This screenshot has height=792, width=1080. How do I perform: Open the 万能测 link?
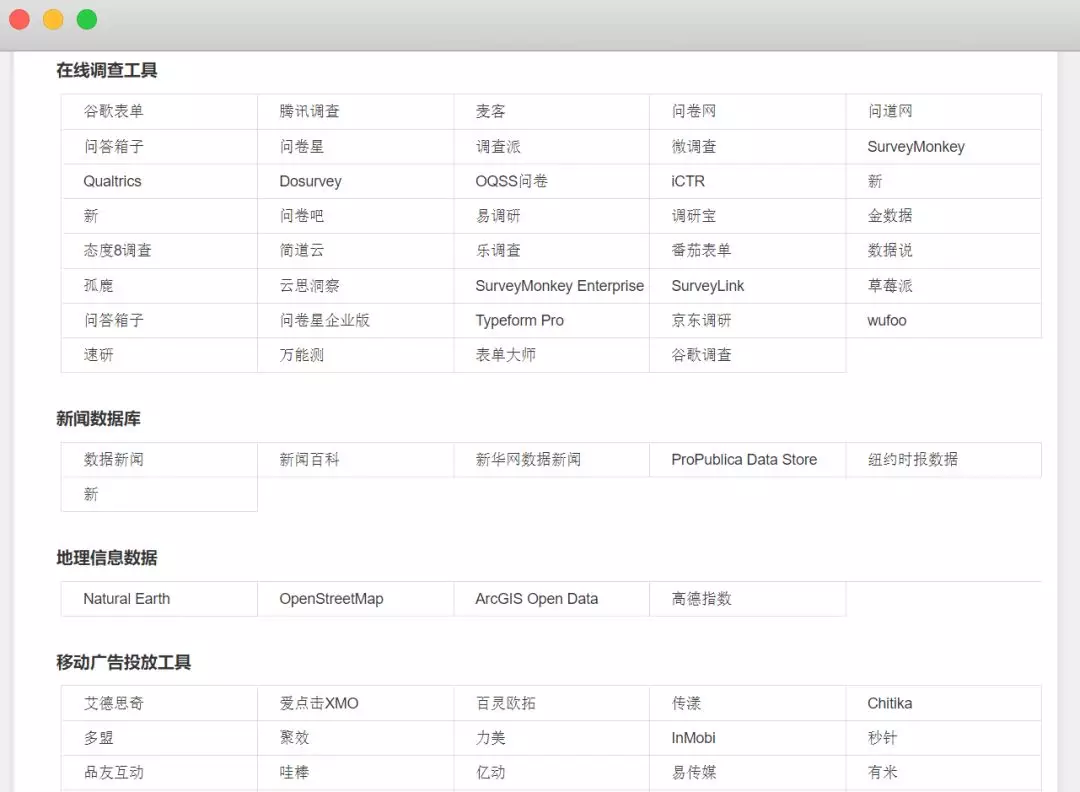(x=302, y=355)
